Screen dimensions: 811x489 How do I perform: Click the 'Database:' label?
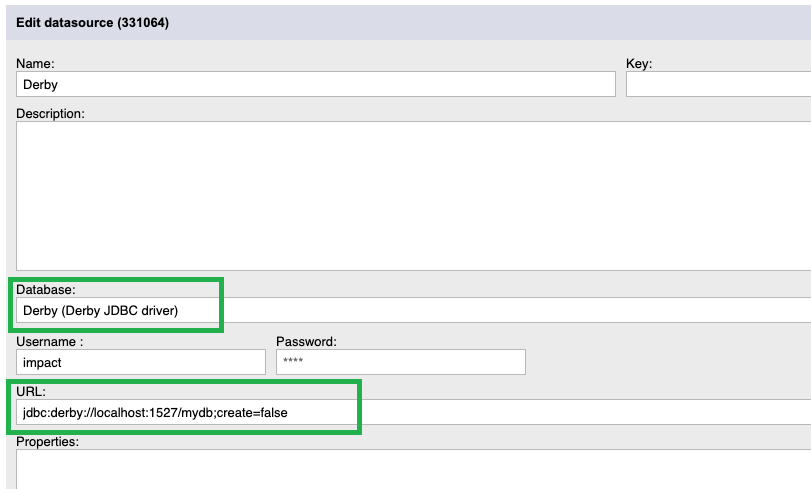(x=46, y=290)
